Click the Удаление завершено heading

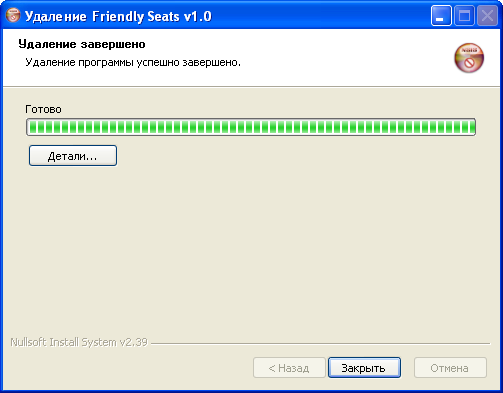click(x=82, y=44)
